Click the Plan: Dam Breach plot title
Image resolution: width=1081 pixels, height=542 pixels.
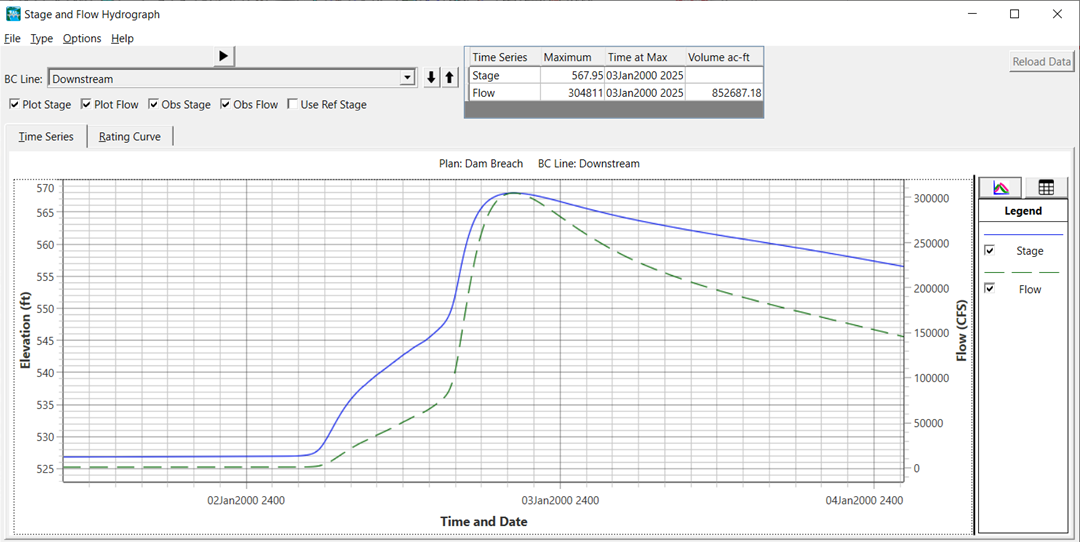coord(481,164)
